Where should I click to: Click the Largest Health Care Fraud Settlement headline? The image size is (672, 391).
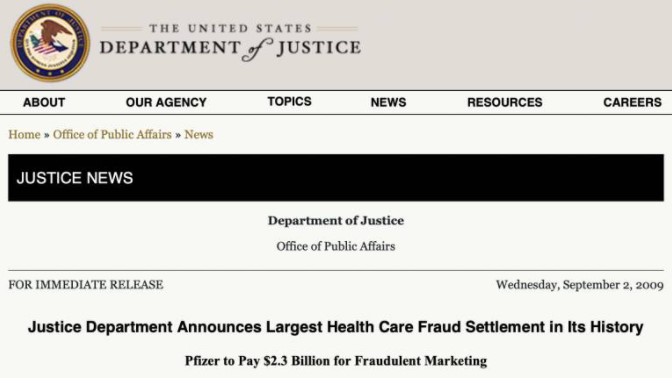point(336,327)
